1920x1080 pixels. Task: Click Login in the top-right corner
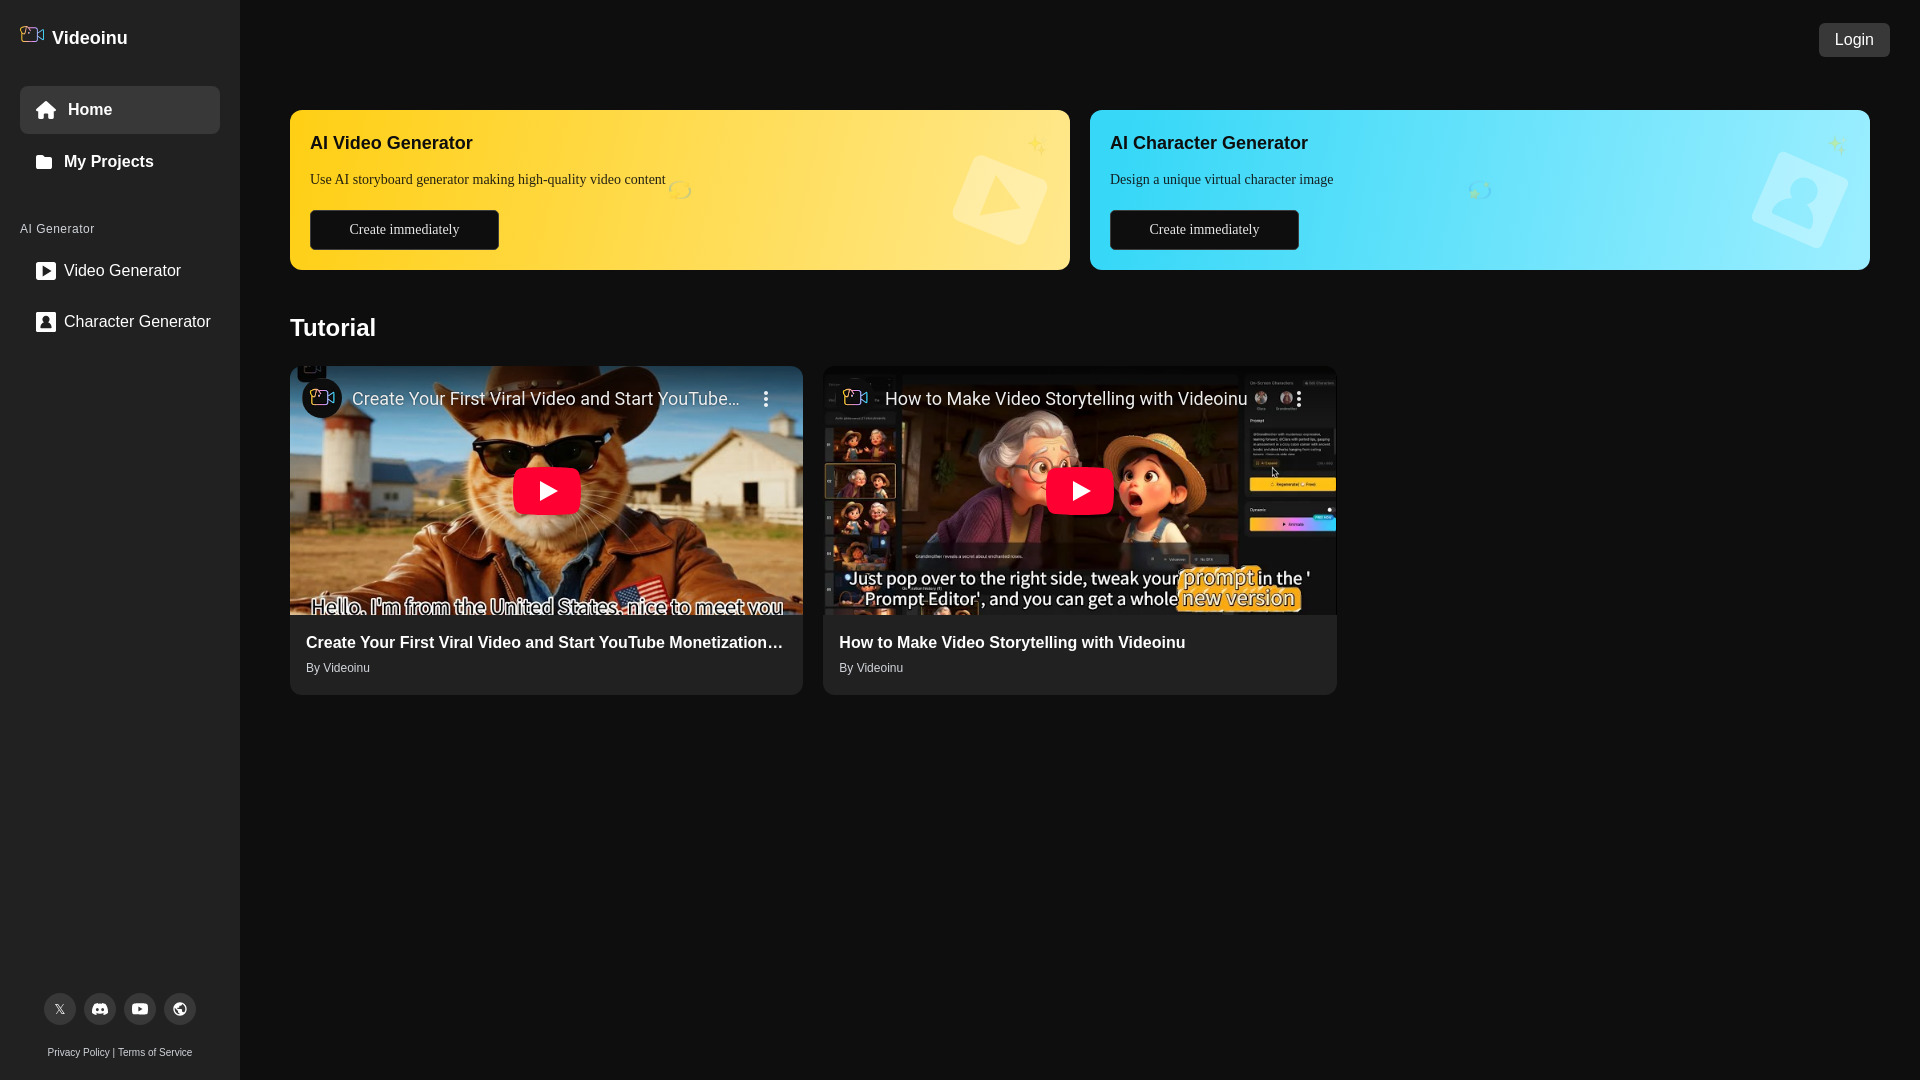pos(1854,40)
